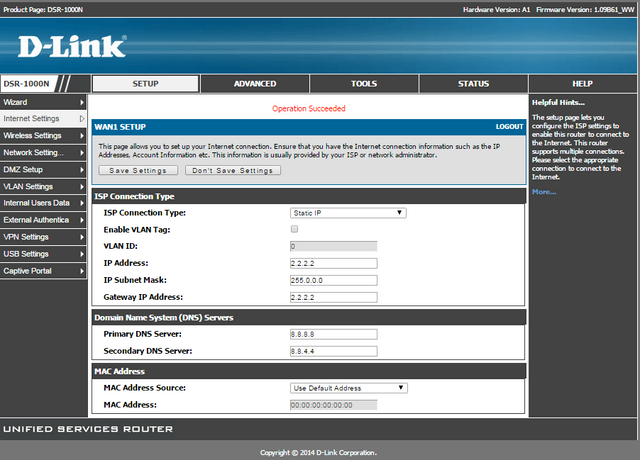Viewport: 640px width, 460px height.
Task: Open the DMZ Setup menu
Action: [x=43, y=169]
